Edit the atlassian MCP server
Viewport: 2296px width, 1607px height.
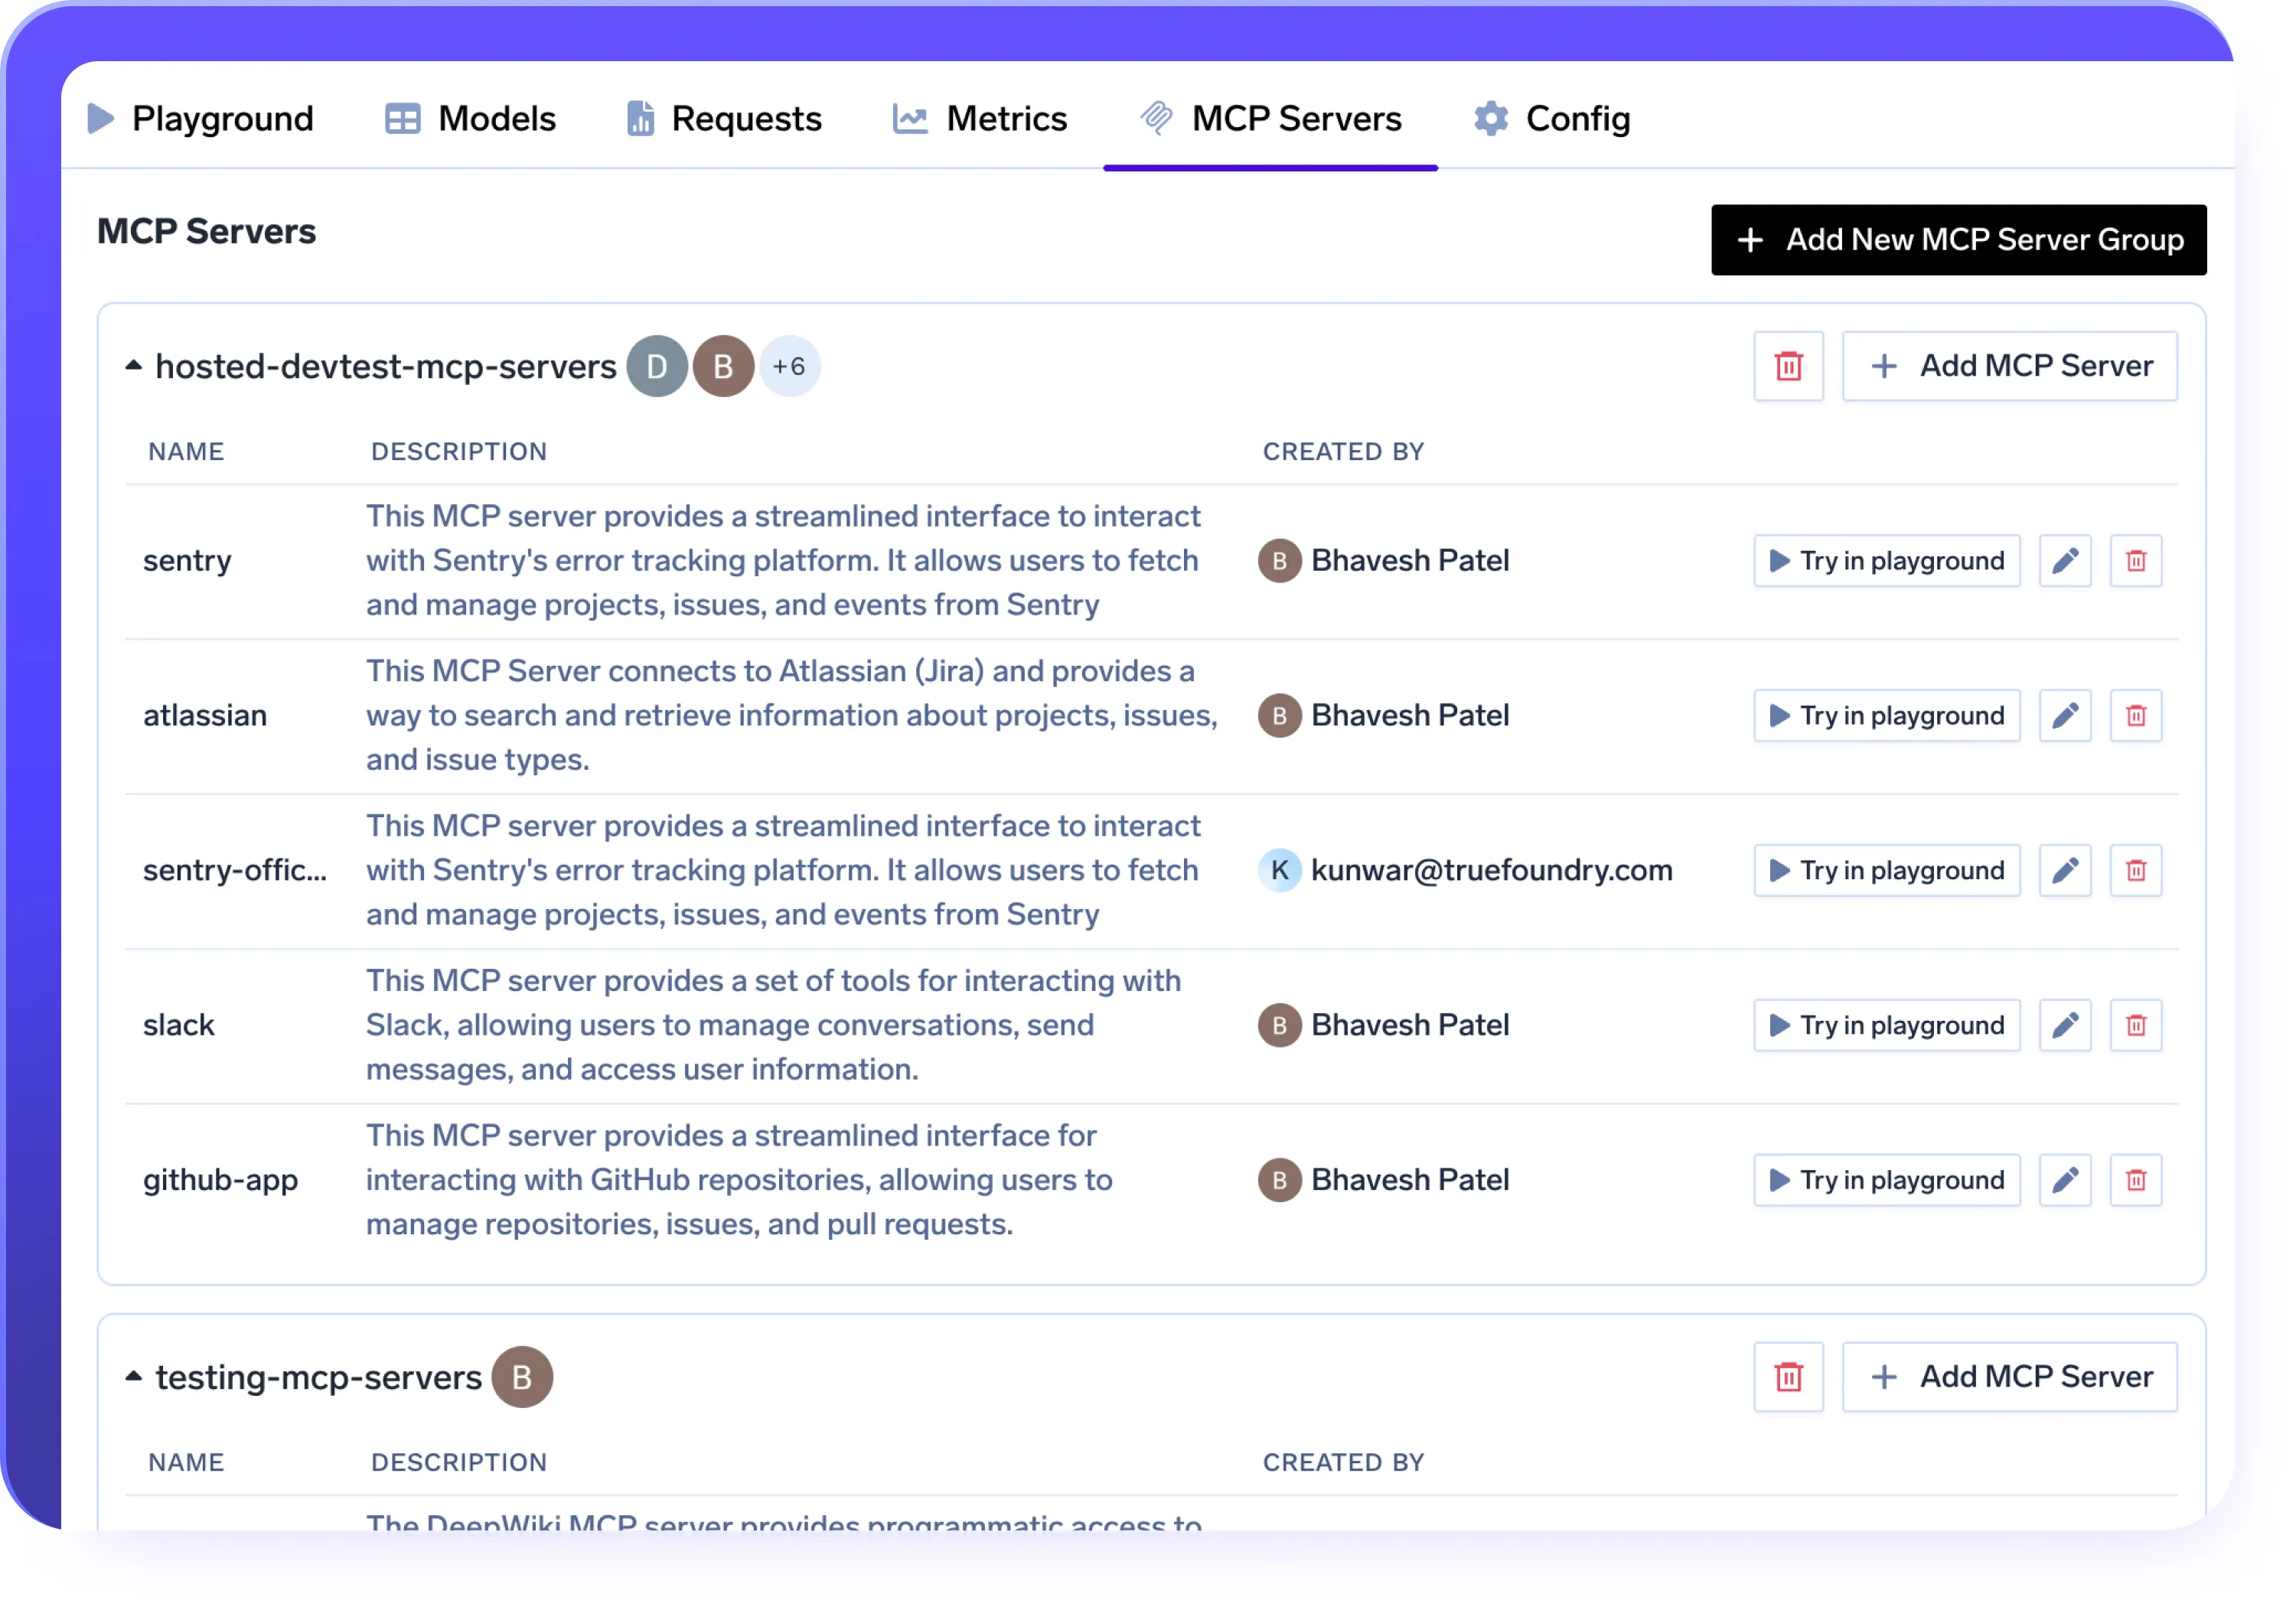(2066, 715)
